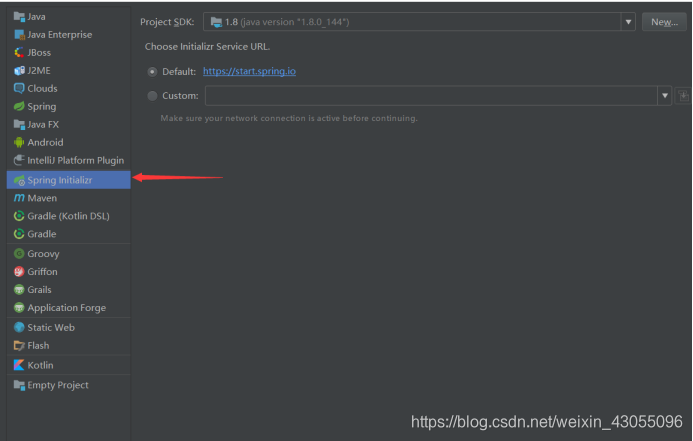Click the Clouds speech-bubble icon
Viewport: 693px width, 441px height.
pyautogui.click(x=19, y=88)
